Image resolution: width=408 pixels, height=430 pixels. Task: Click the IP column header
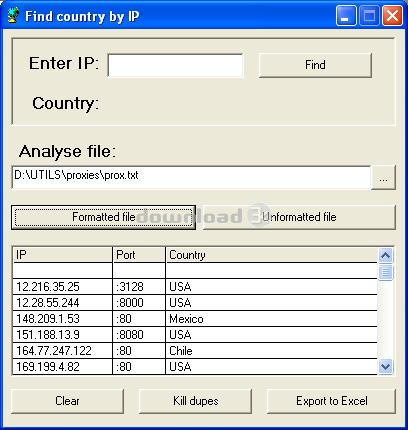pos(62,255)
